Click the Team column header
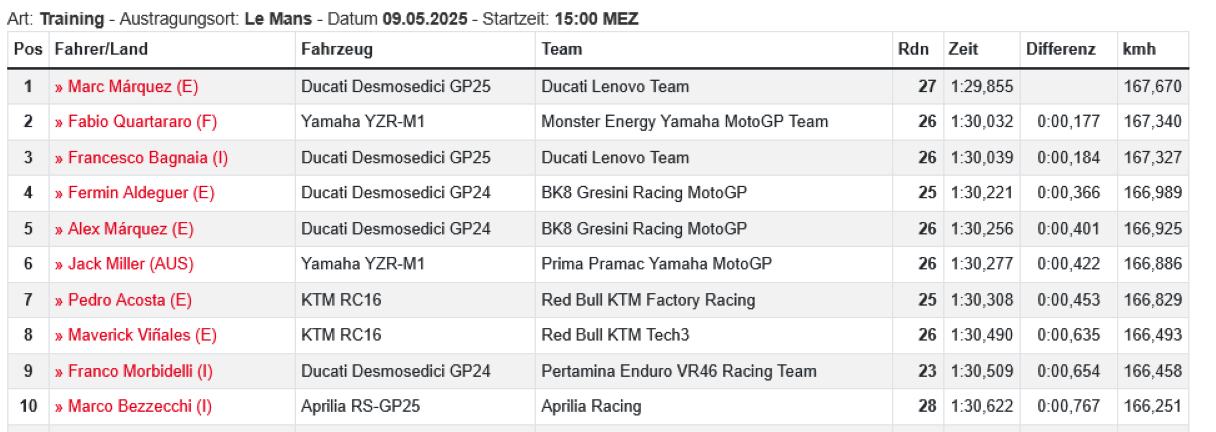1216x432 pixels. 562,49
